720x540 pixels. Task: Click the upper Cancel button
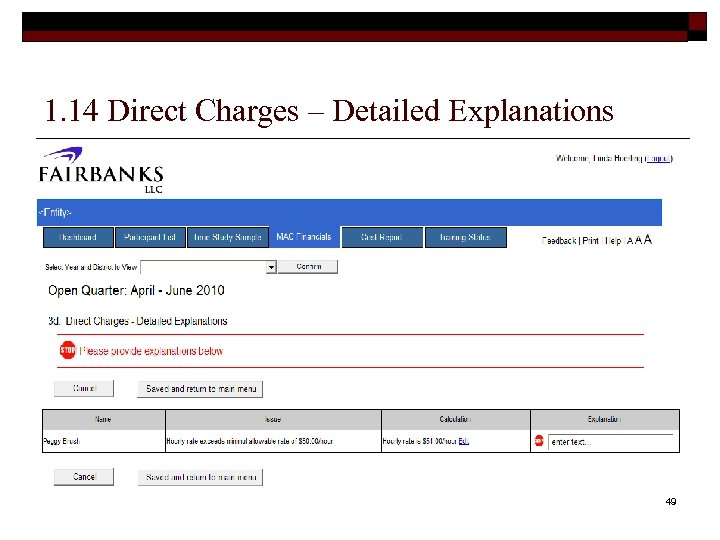click(x=84, y=388)
